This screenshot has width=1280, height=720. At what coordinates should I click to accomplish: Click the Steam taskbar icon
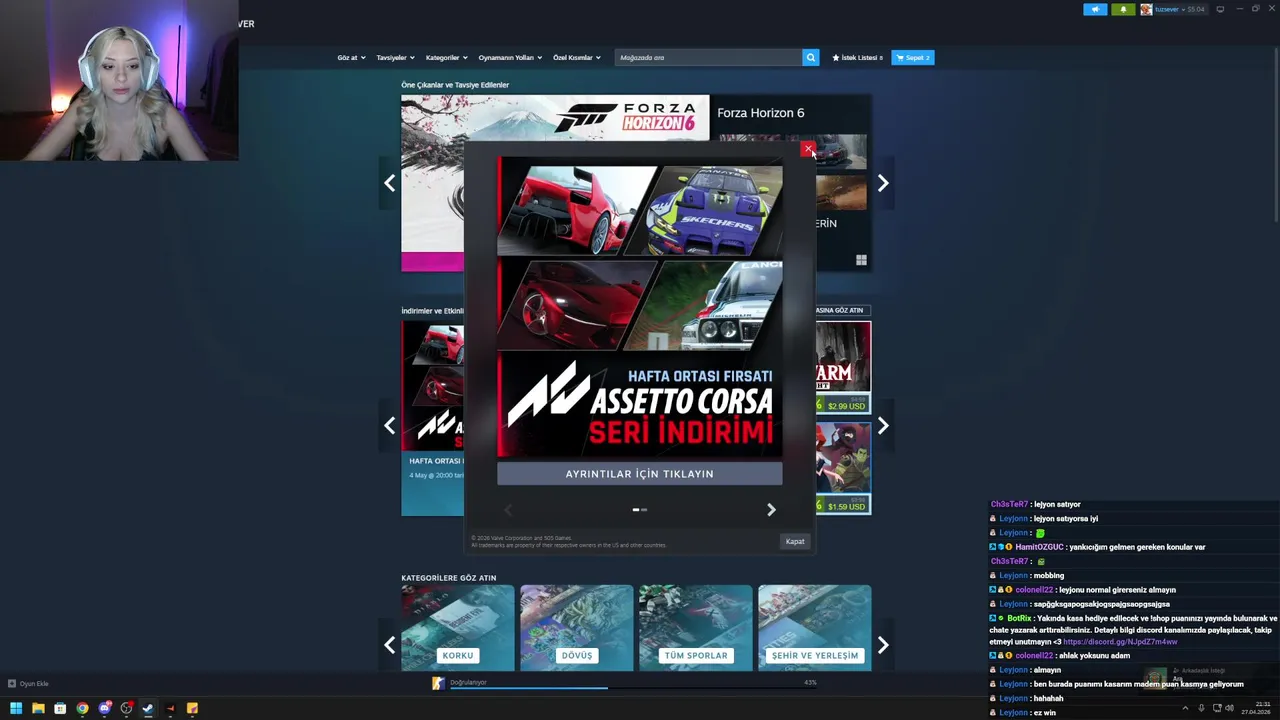(148, 708)
